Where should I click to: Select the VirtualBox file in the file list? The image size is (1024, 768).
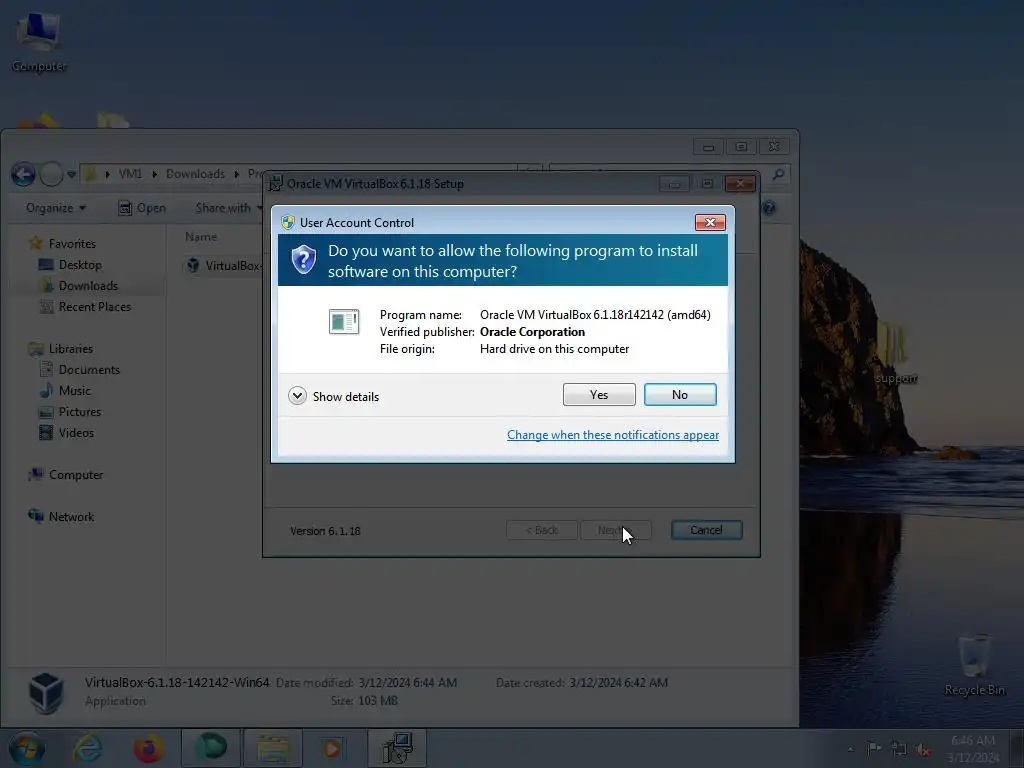pos(224,266)
